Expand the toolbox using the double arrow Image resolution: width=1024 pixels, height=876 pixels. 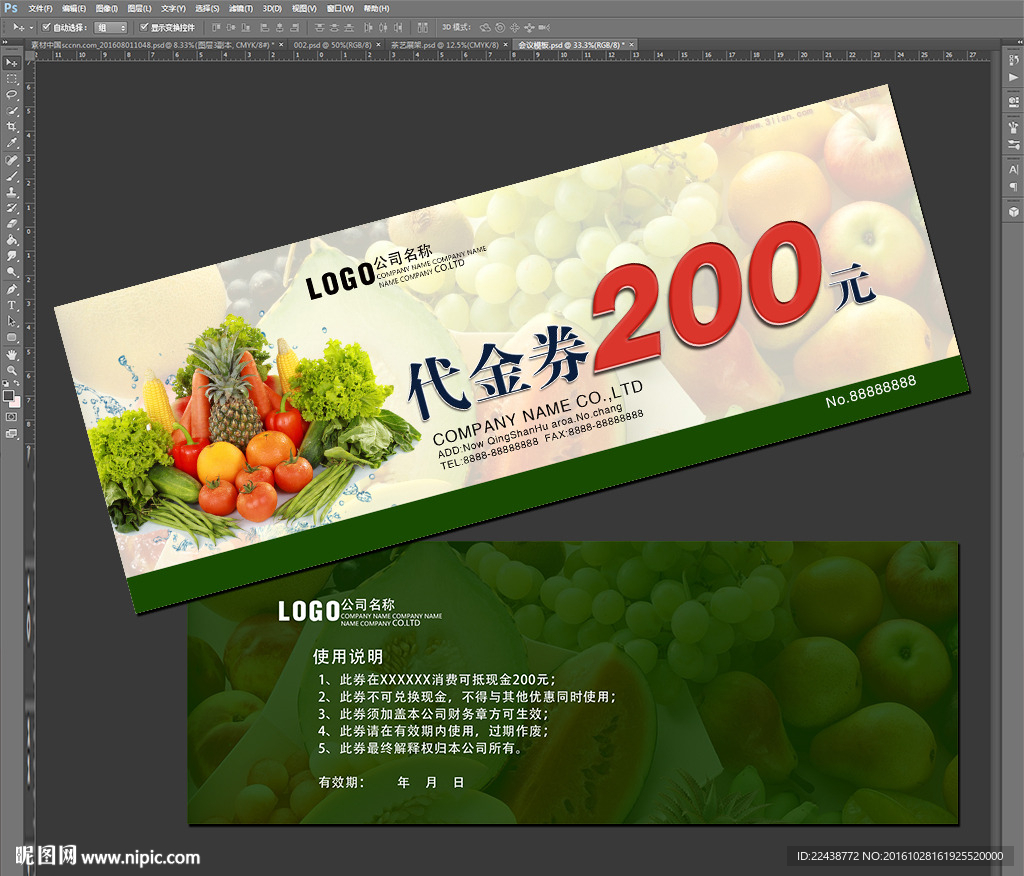[5, 42]
